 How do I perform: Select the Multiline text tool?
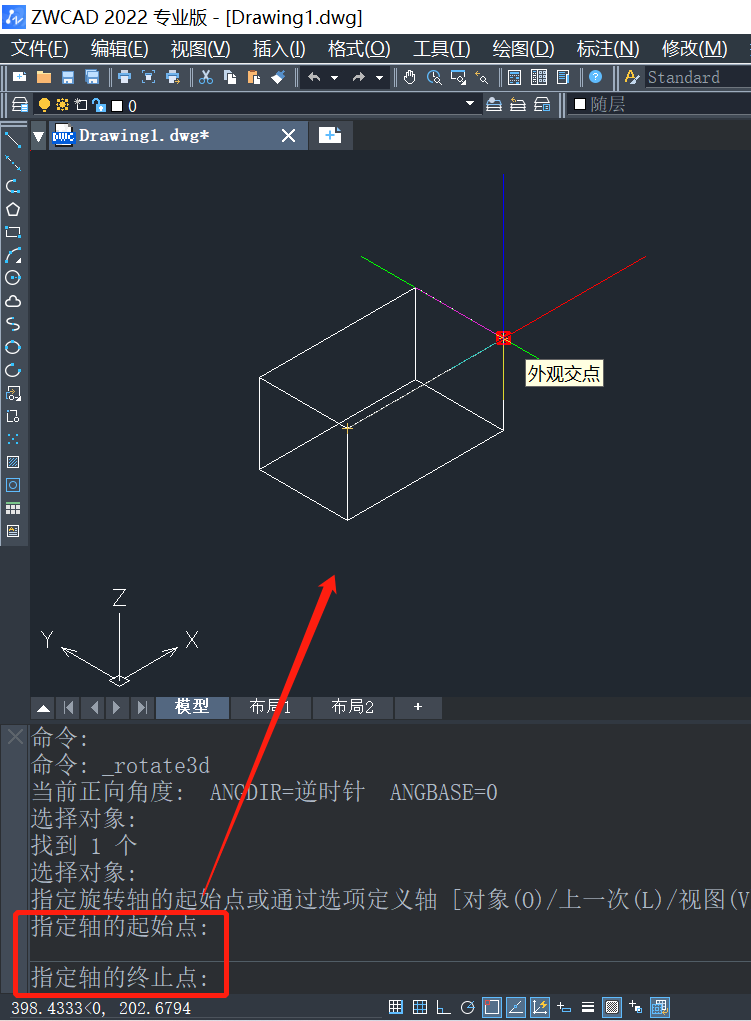13,531
